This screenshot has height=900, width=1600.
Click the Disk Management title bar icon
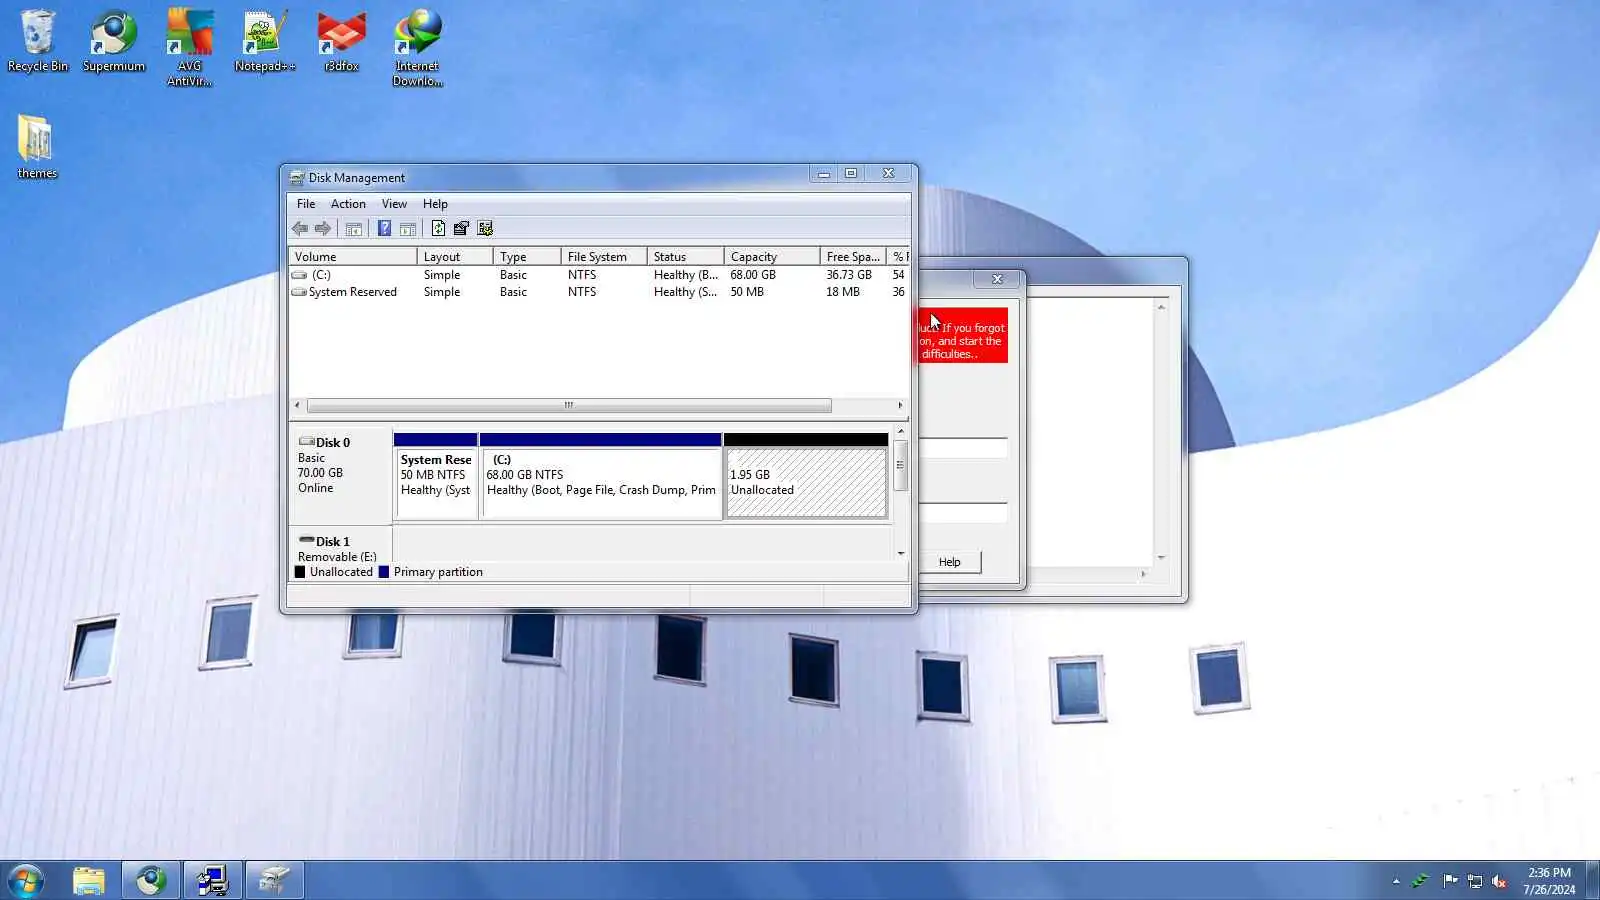[297, 178]
